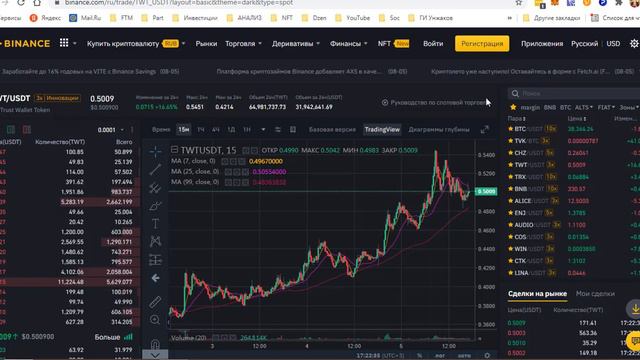Select the crosshair cursor tool

[155, 151]
